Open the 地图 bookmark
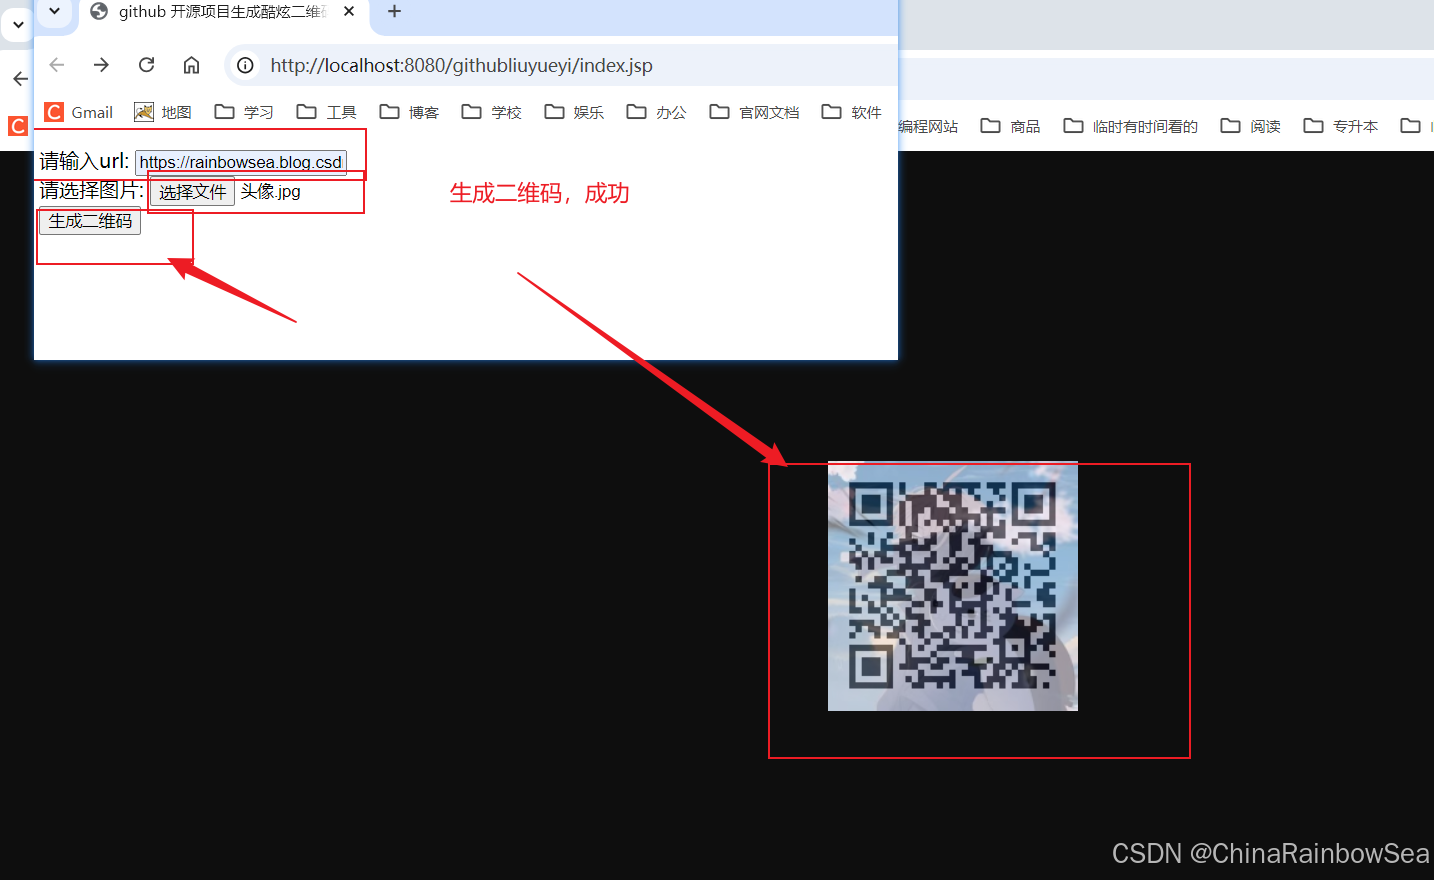 163,112
